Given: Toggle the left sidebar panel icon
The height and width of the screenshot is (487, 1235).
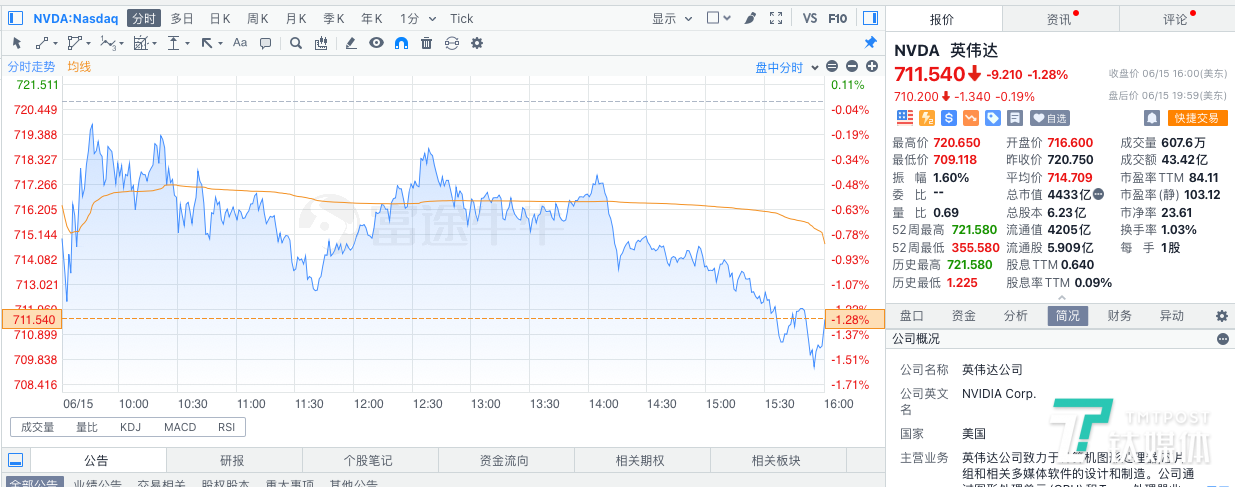Looking at the screenshot, I should (15, 461).
